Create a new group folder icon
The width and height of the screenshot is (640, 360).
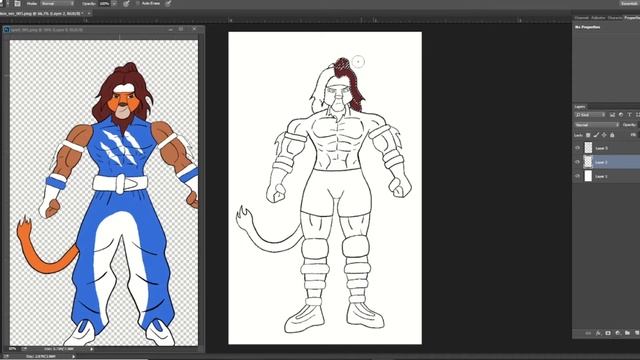[627, 333]
